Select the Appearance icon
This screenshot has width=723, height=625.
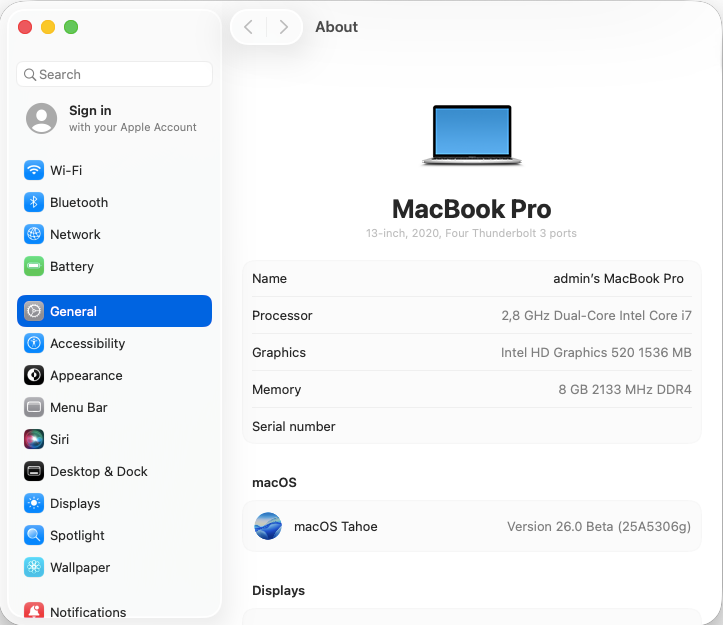point(34,375)
